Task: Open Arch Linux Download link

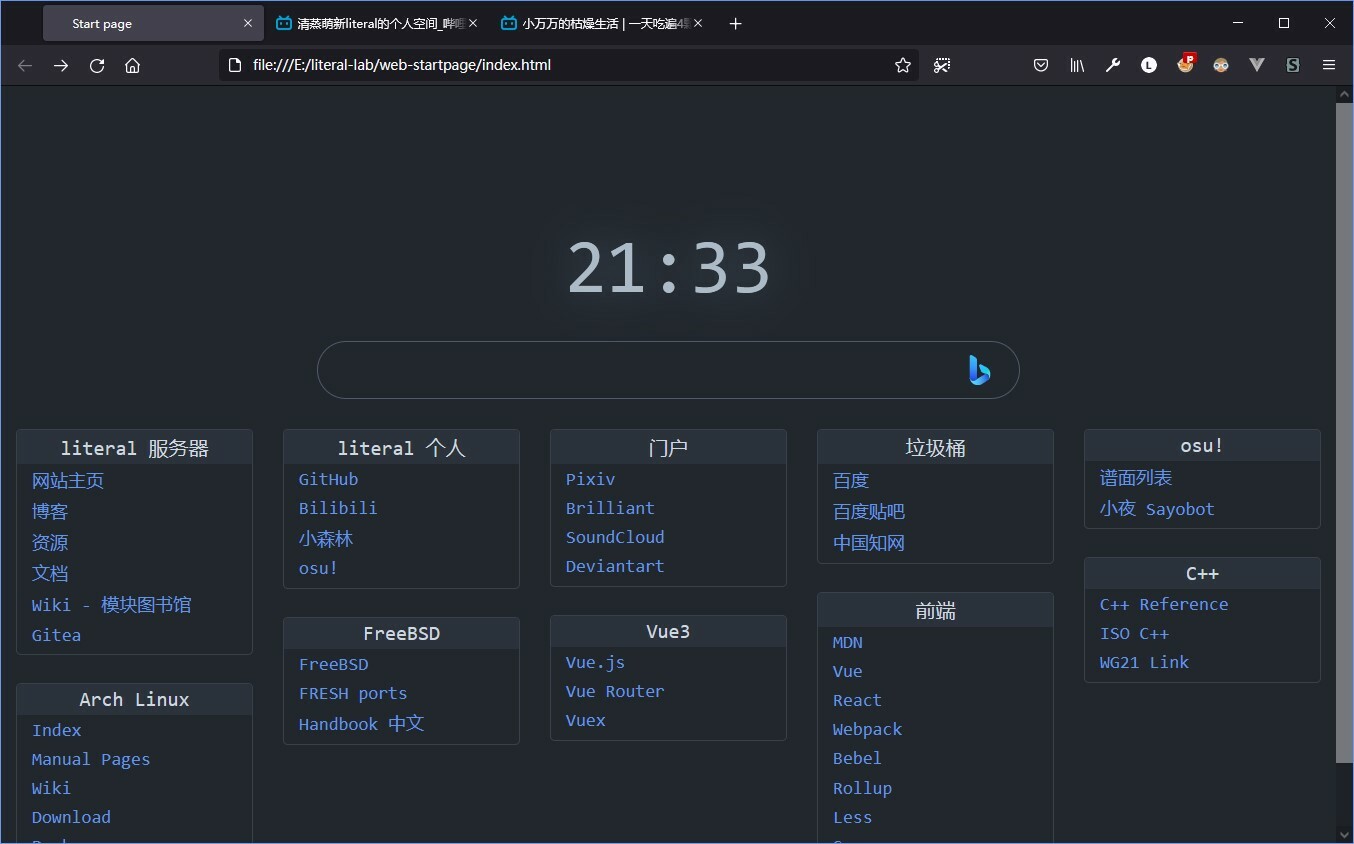Action: (71, 817)
